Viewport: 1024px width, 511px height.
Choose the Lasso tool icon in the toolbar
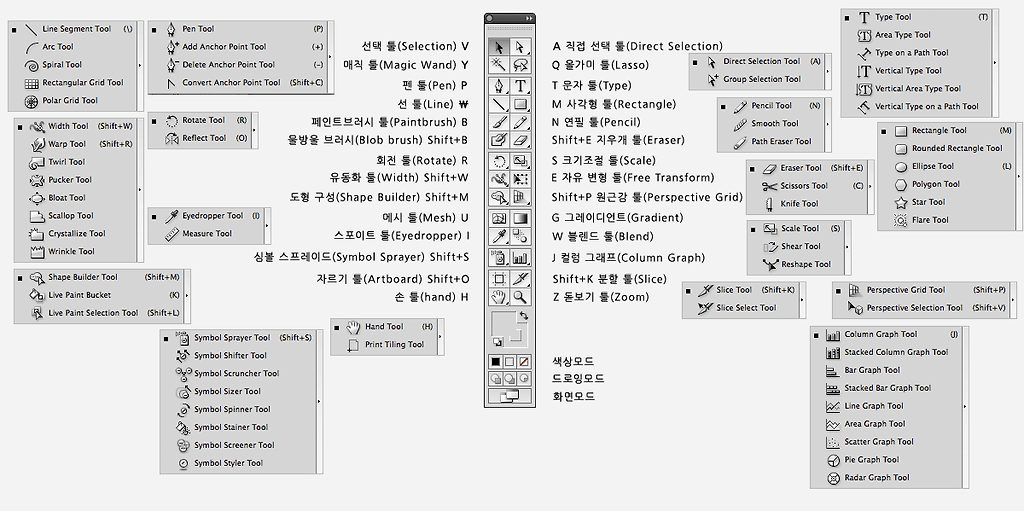520,64
